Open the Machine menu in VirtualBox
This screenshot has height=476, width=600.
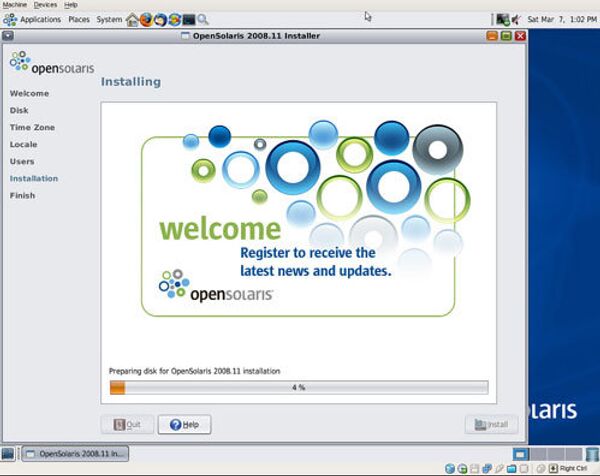pos(15,5)
